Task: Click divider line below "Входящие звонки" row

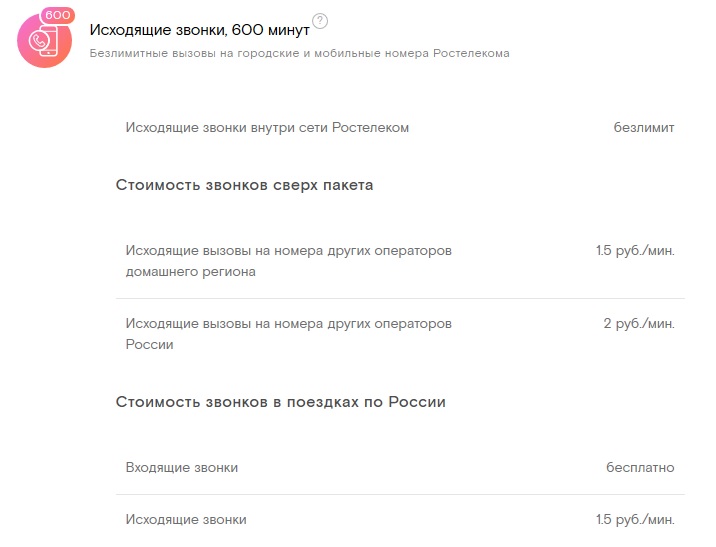Action: (400, 494)
